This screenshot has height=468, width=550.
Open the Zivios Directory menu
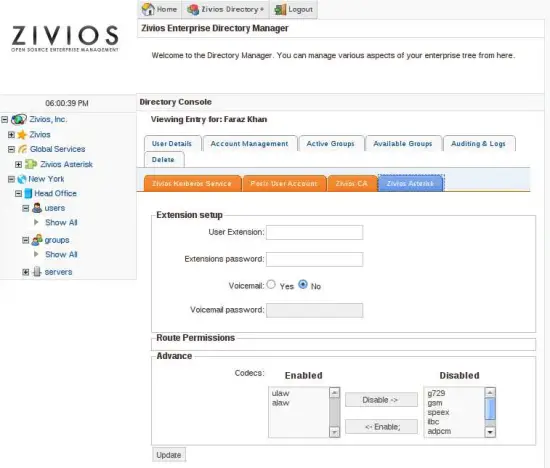[x=226, y=9]
